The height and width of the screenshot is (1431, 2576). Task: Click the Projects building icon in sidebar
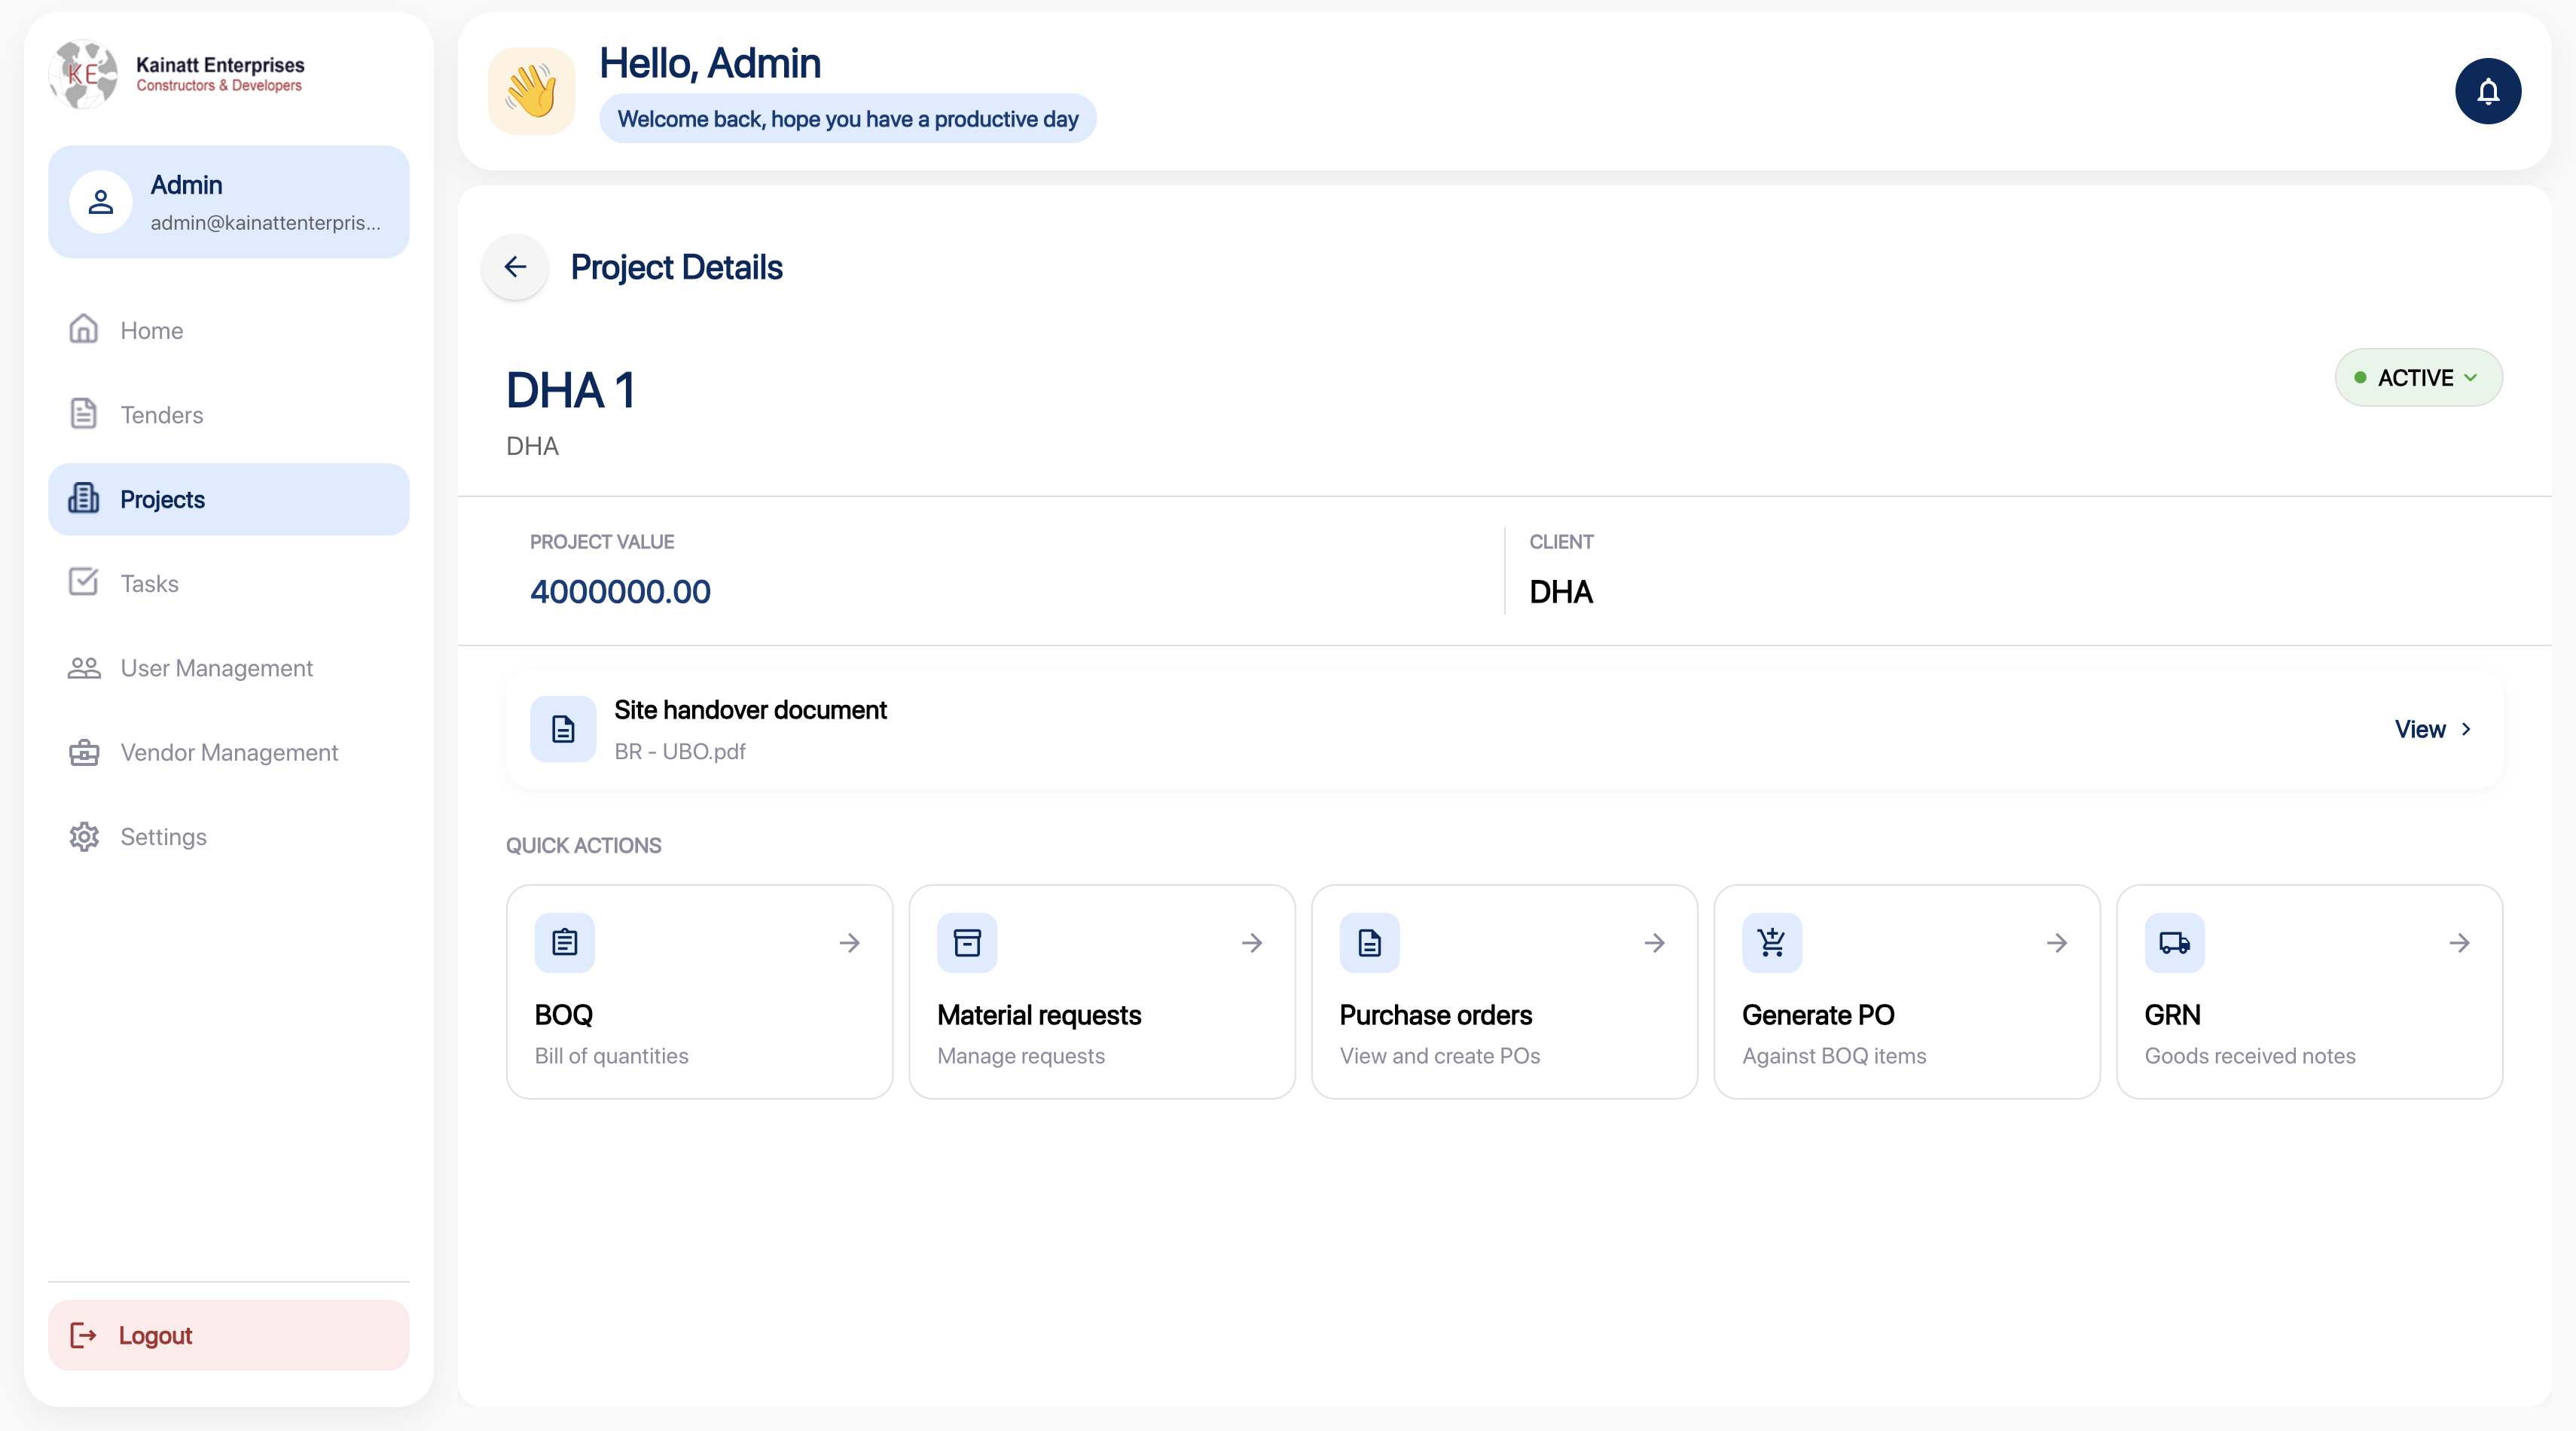[x=84, y=498]
